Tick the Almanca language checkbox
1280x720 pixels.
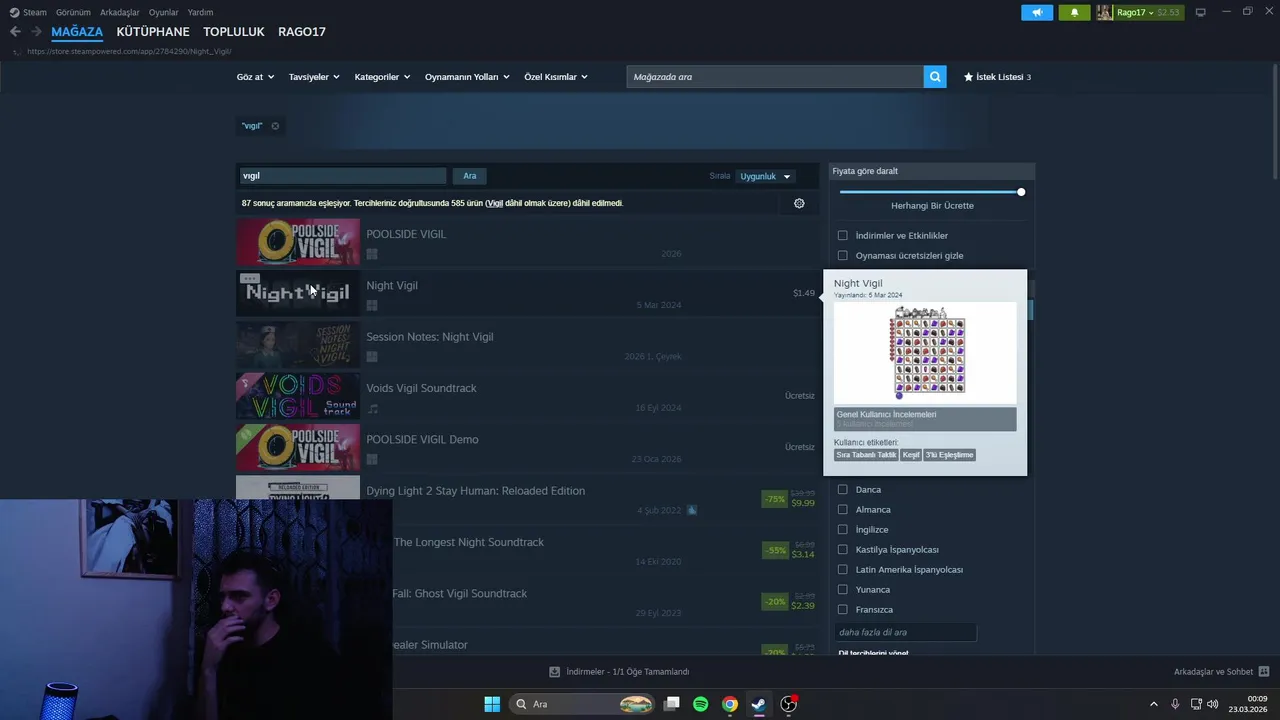point(842,510)
